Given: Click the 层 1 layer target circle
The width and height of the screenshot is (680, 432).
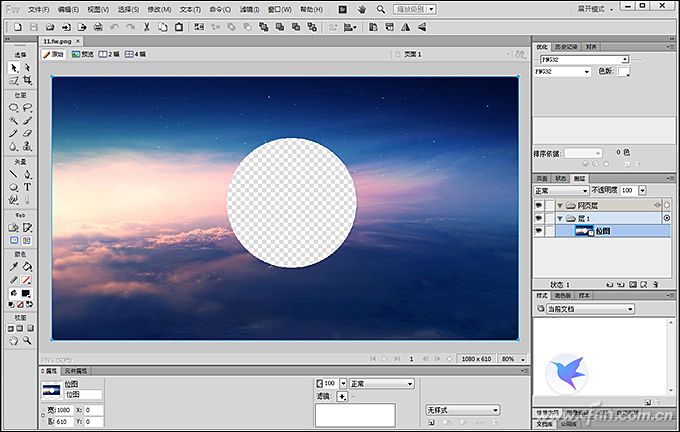Looking at the screenshot, I should pos(667,218).
